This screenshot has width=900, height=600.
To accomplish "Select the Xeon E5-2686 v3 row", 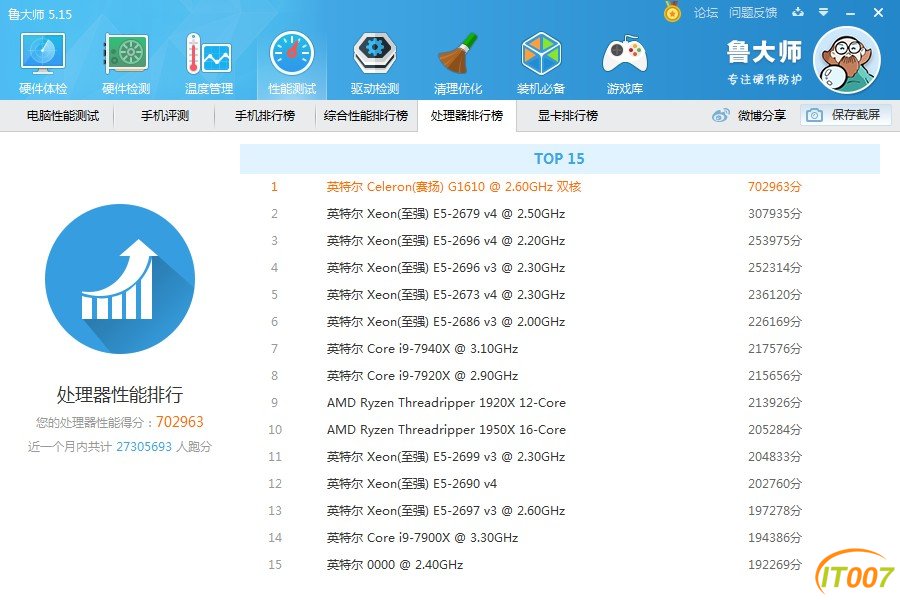I will coord(560,322).
